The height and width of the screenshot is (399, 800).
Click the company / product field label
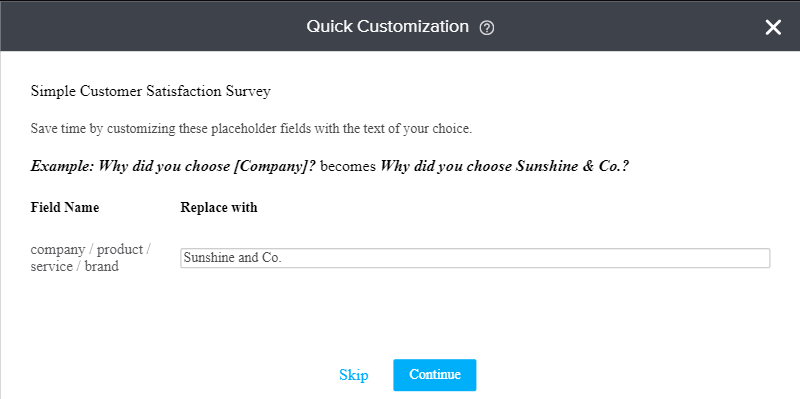tap(90, 250)
